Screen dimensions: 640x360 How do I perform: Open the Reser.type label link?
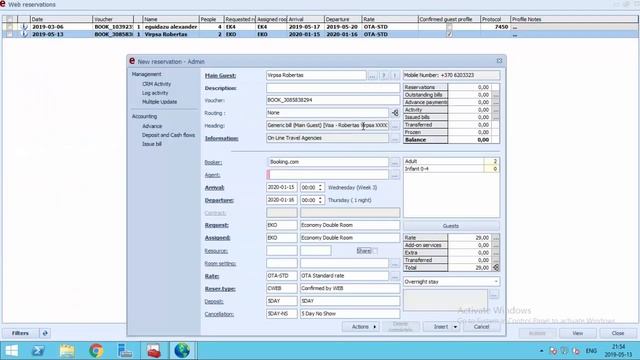click(x=220, y=289)
